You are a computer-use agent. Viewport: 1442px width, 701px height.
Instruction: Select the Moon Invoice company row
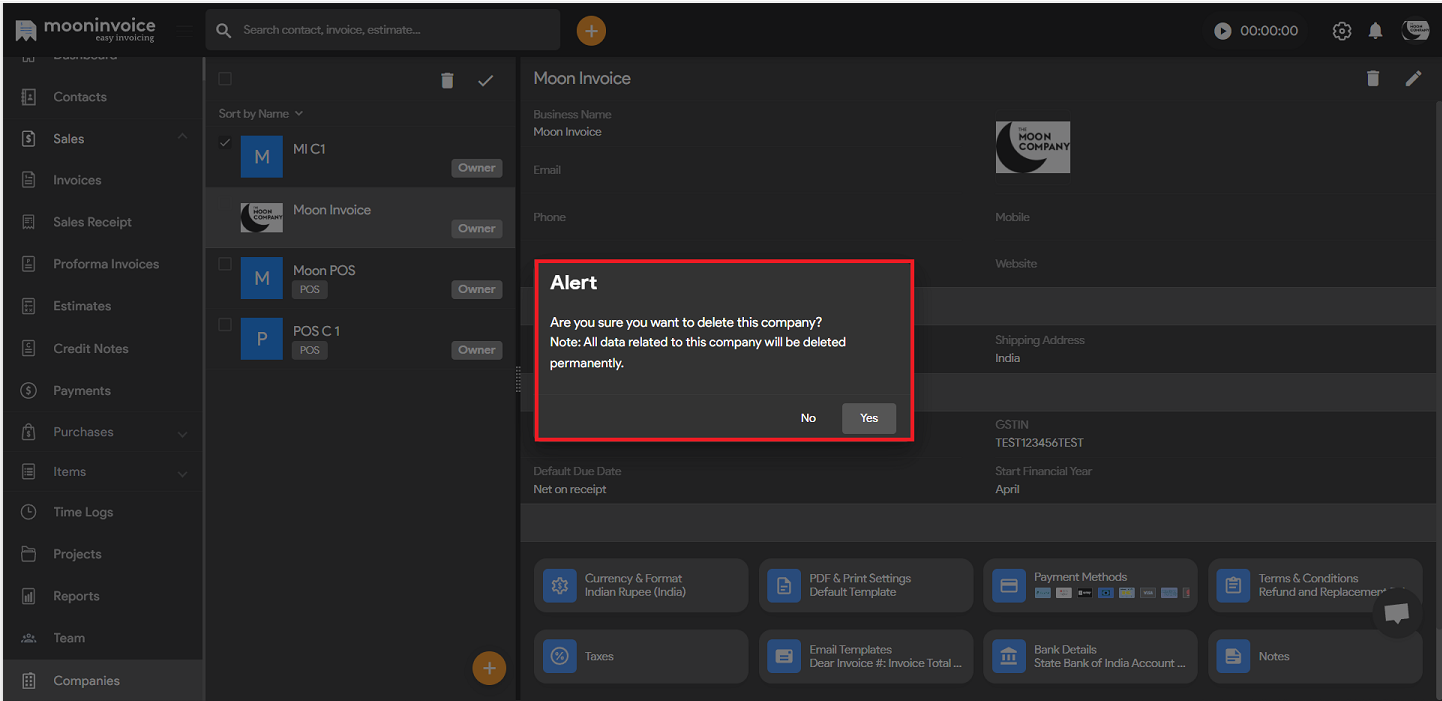tap(360, 217)
